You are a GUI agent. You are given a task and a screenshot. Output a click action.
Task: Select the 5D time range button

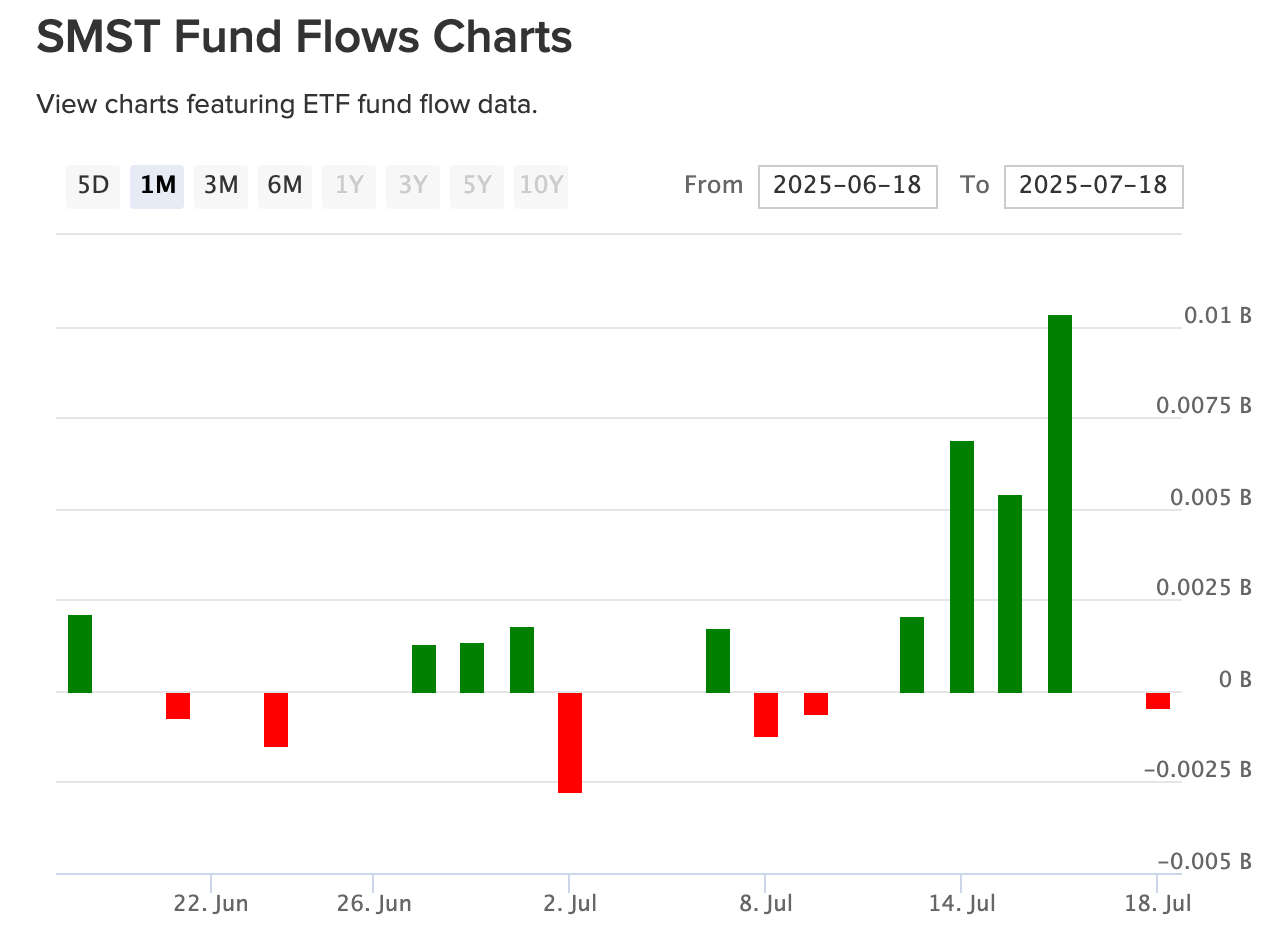pos(93,186)
